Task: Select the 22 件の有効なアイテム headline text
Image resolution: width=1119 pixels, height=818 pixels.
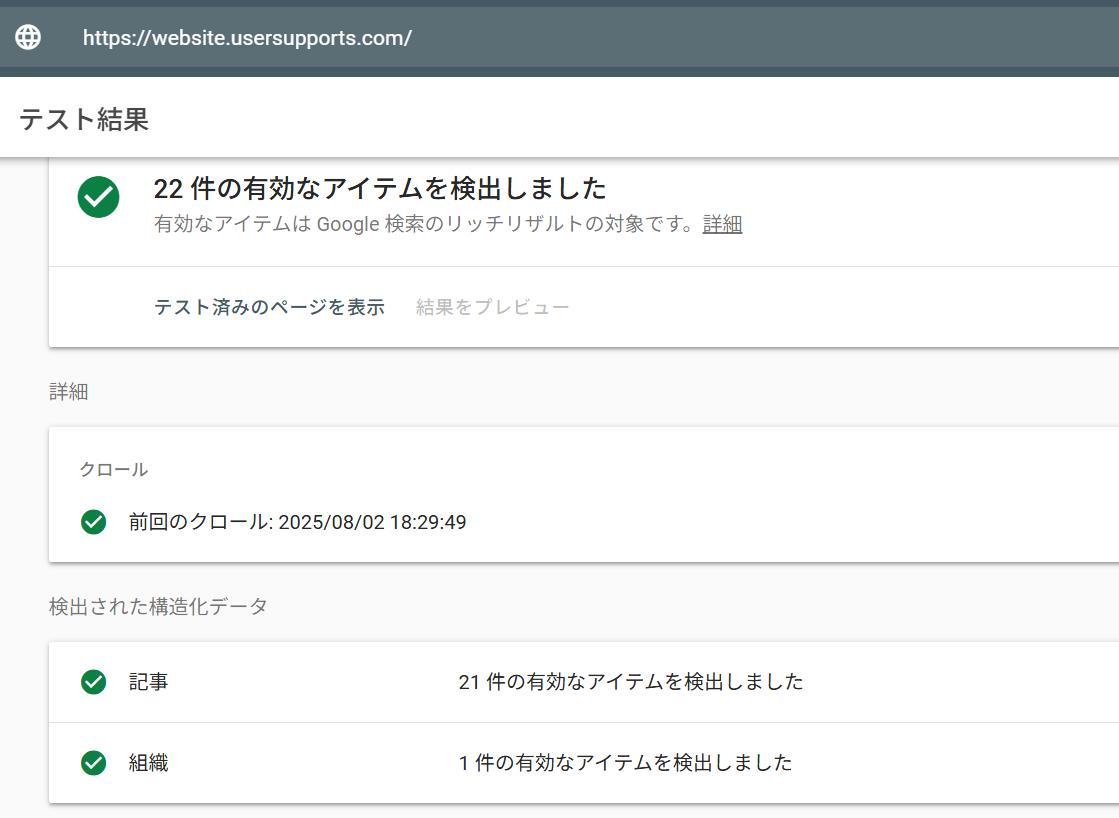Action: tap(380, 188)
